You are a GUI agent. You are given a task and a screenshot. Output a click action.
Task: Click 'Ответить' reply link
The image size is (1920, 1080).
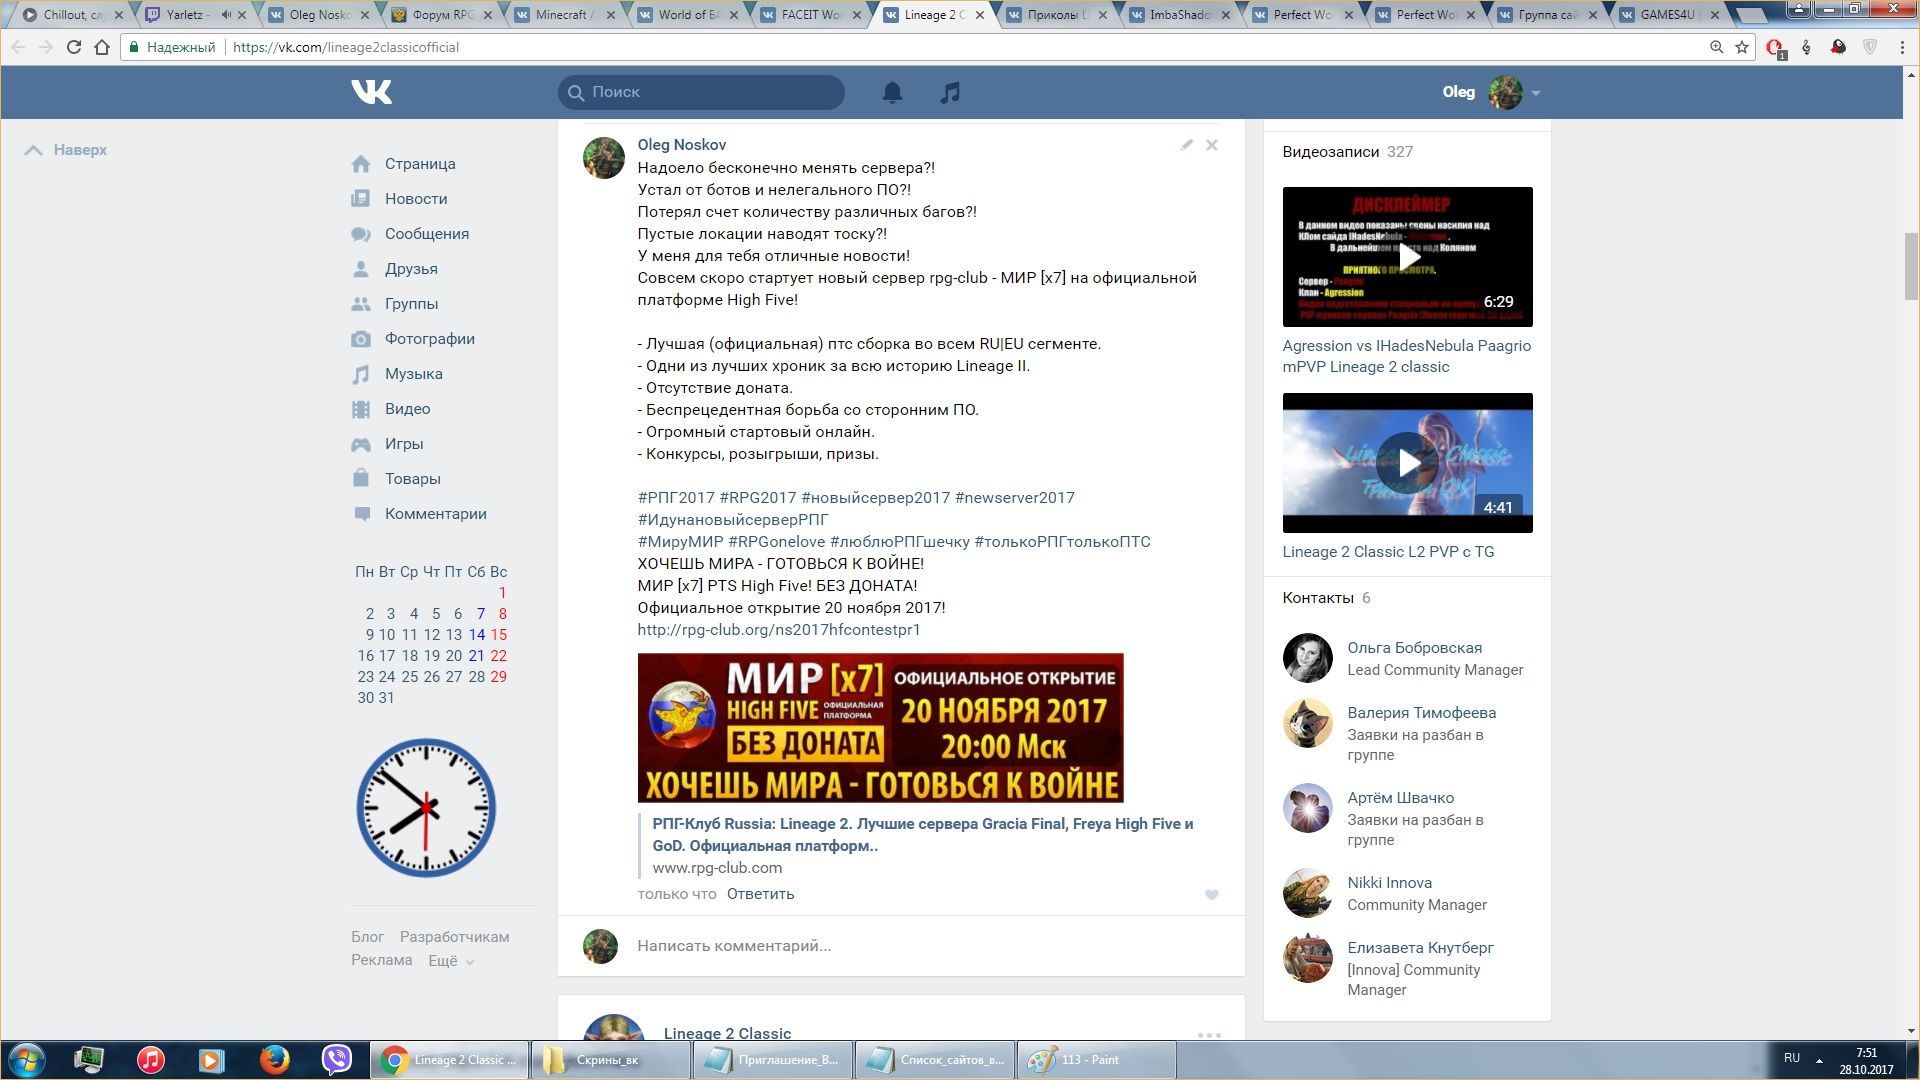coord(760,894)
